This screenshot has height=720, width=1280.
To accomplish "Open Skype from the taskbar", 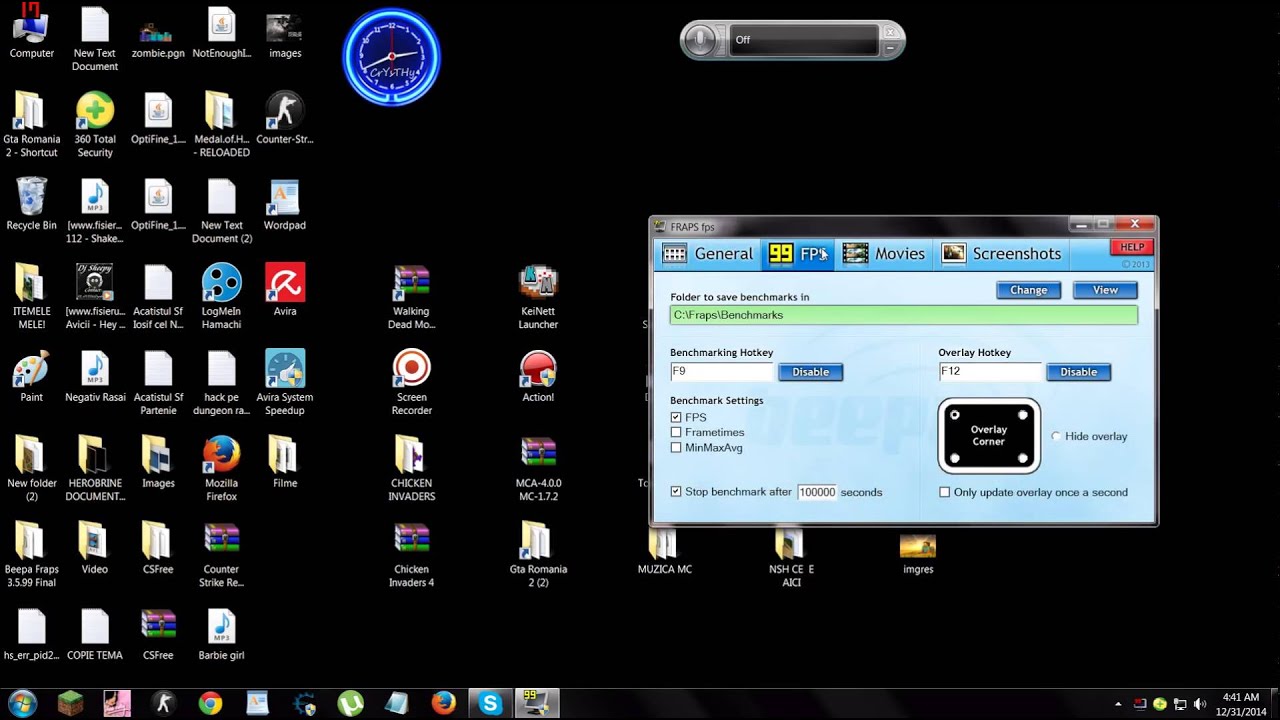I will [490, 703].
